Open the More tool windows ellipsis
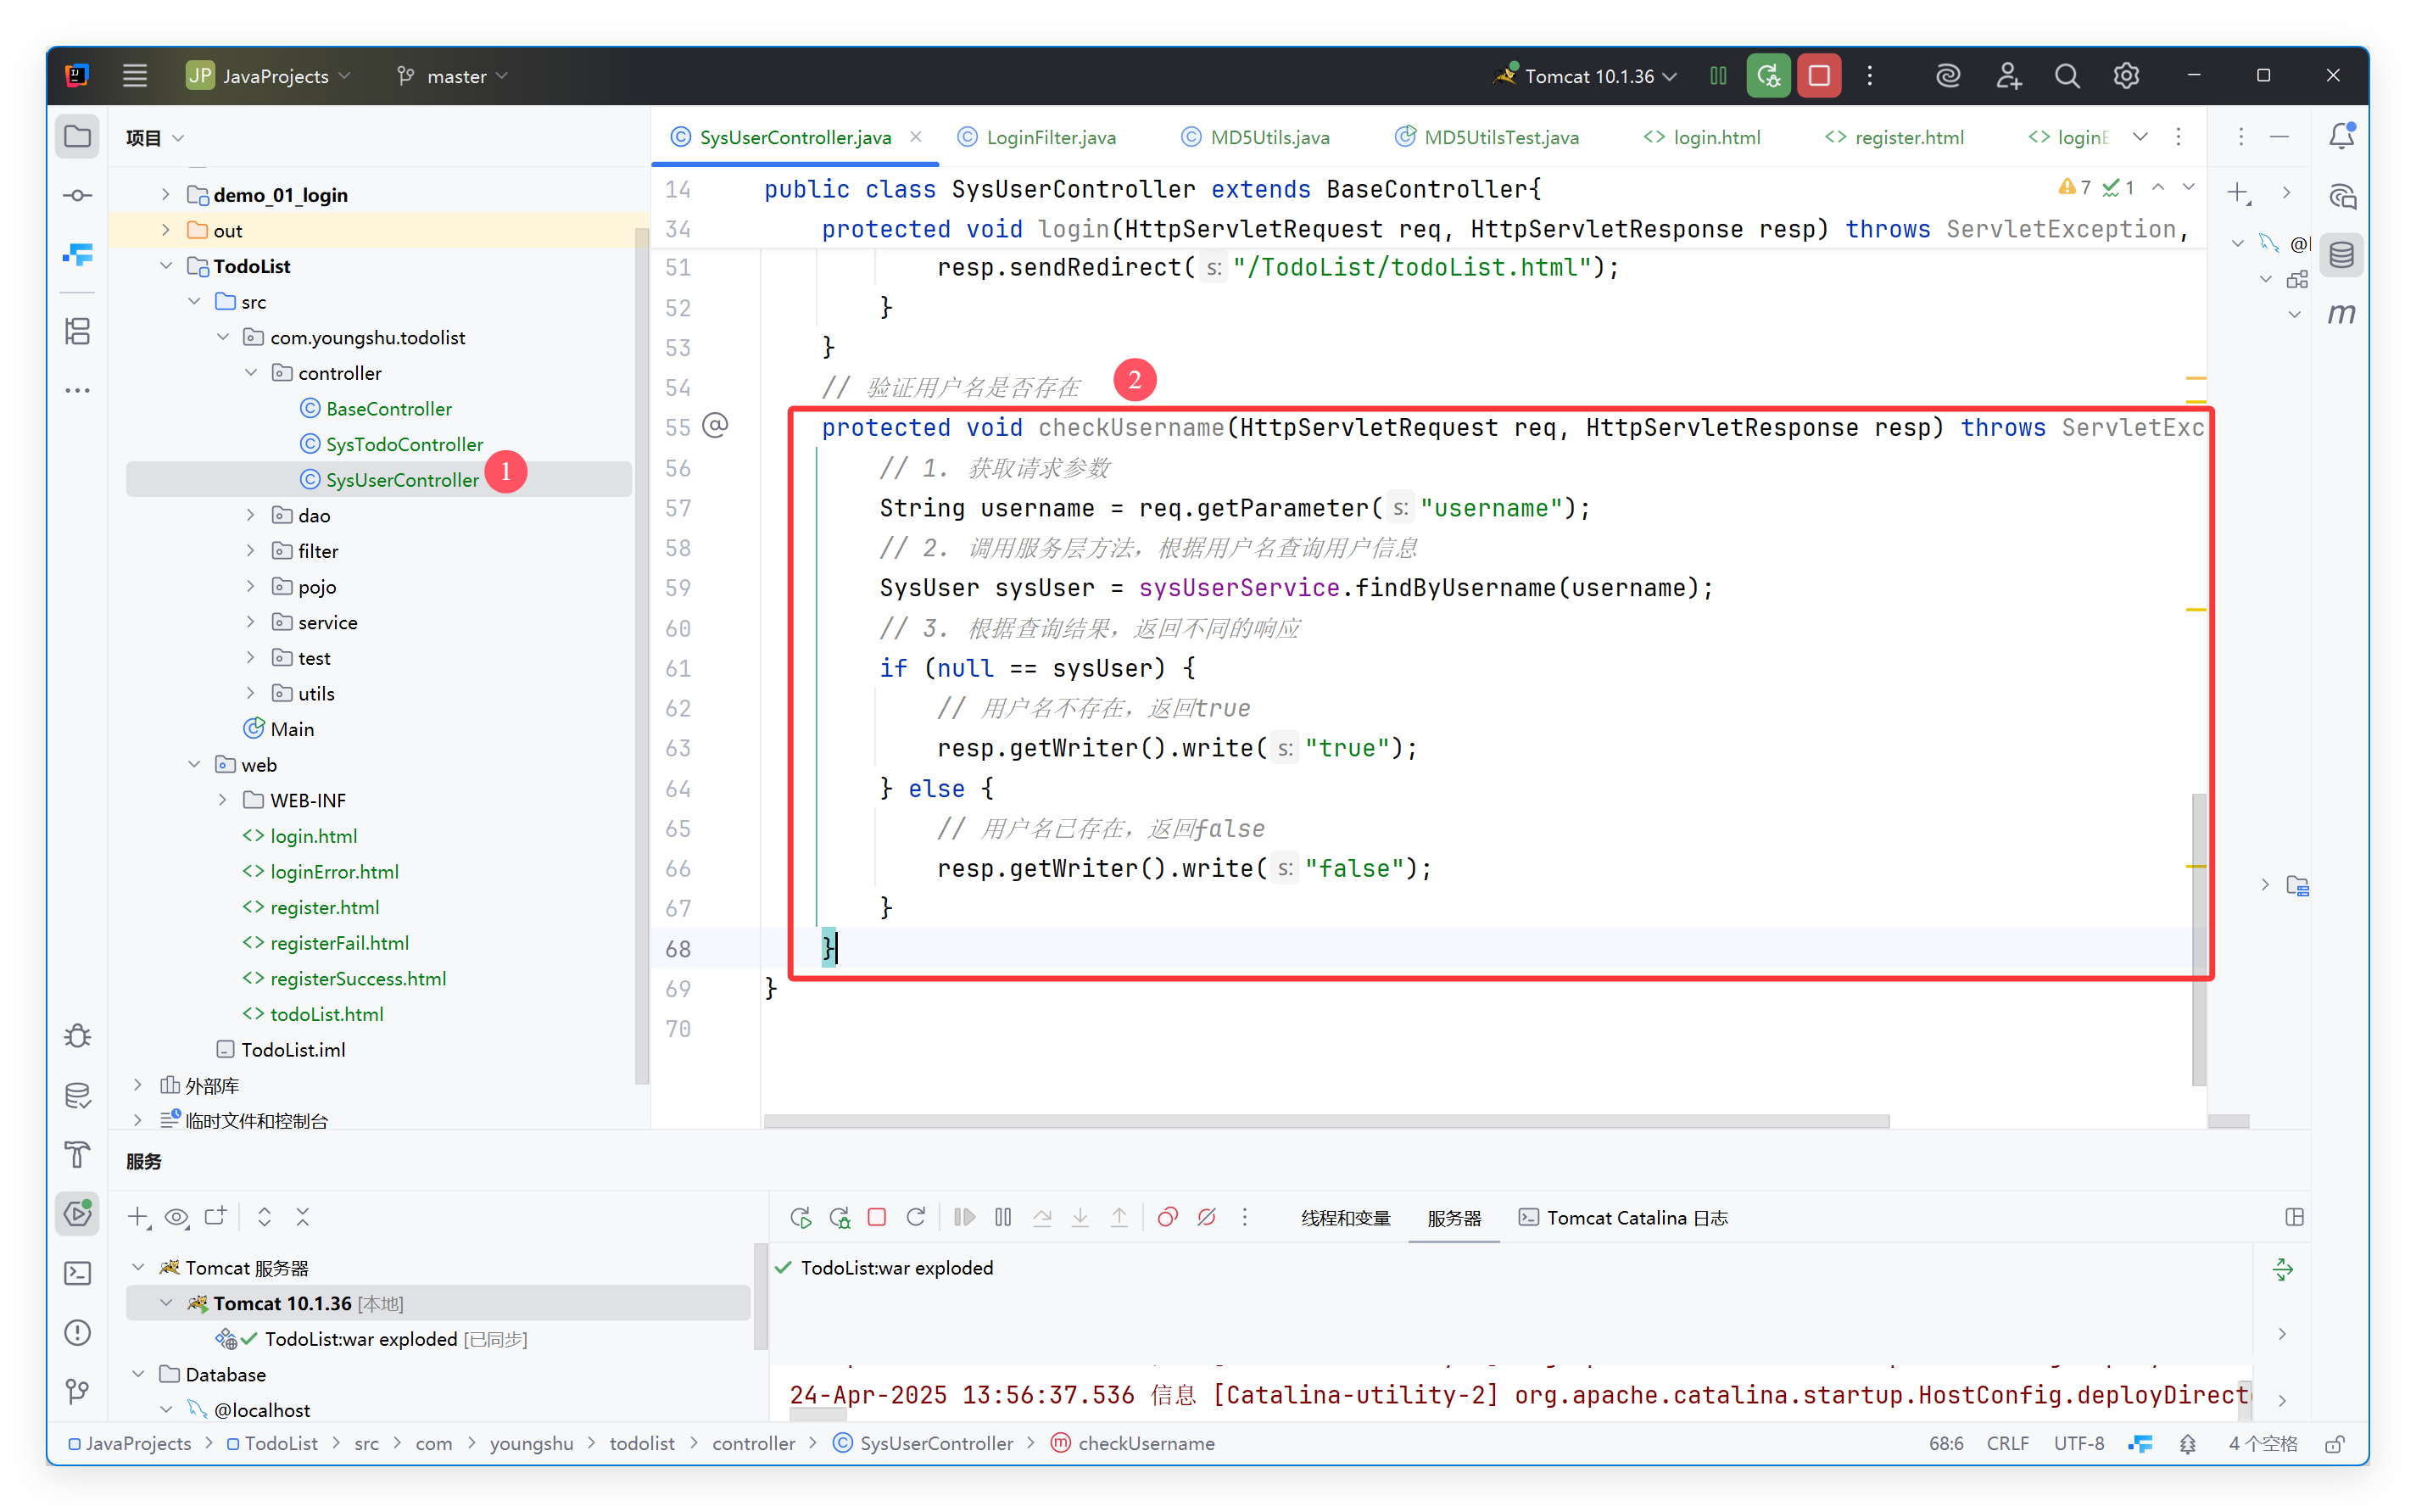 point(77,391)
